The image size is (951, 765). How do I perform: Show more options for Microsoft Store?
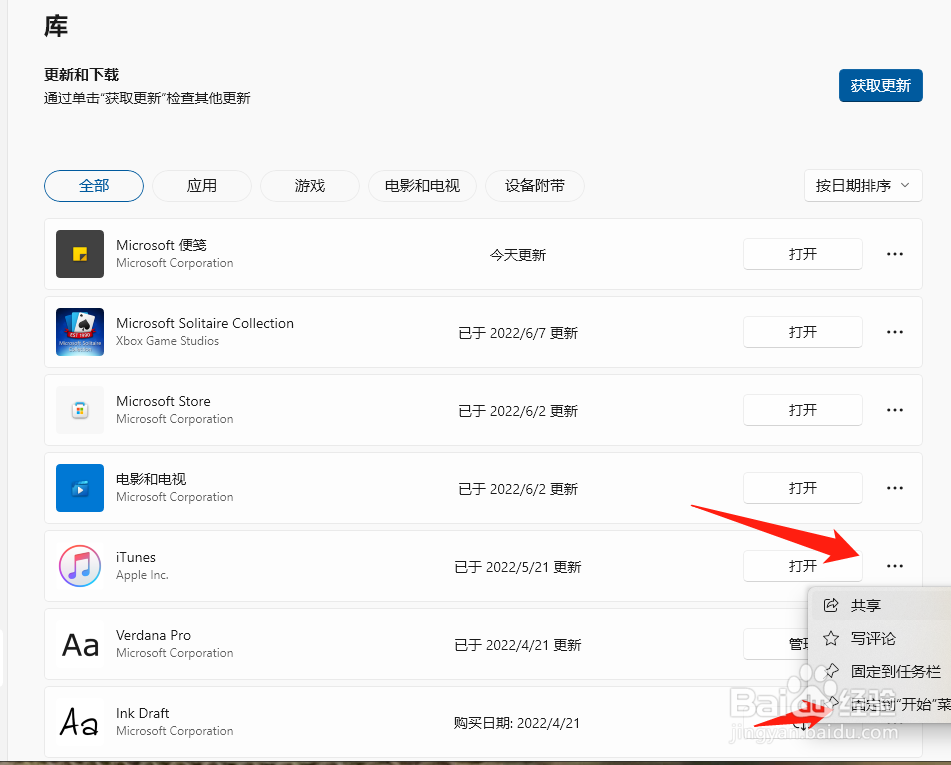(895, 410)
